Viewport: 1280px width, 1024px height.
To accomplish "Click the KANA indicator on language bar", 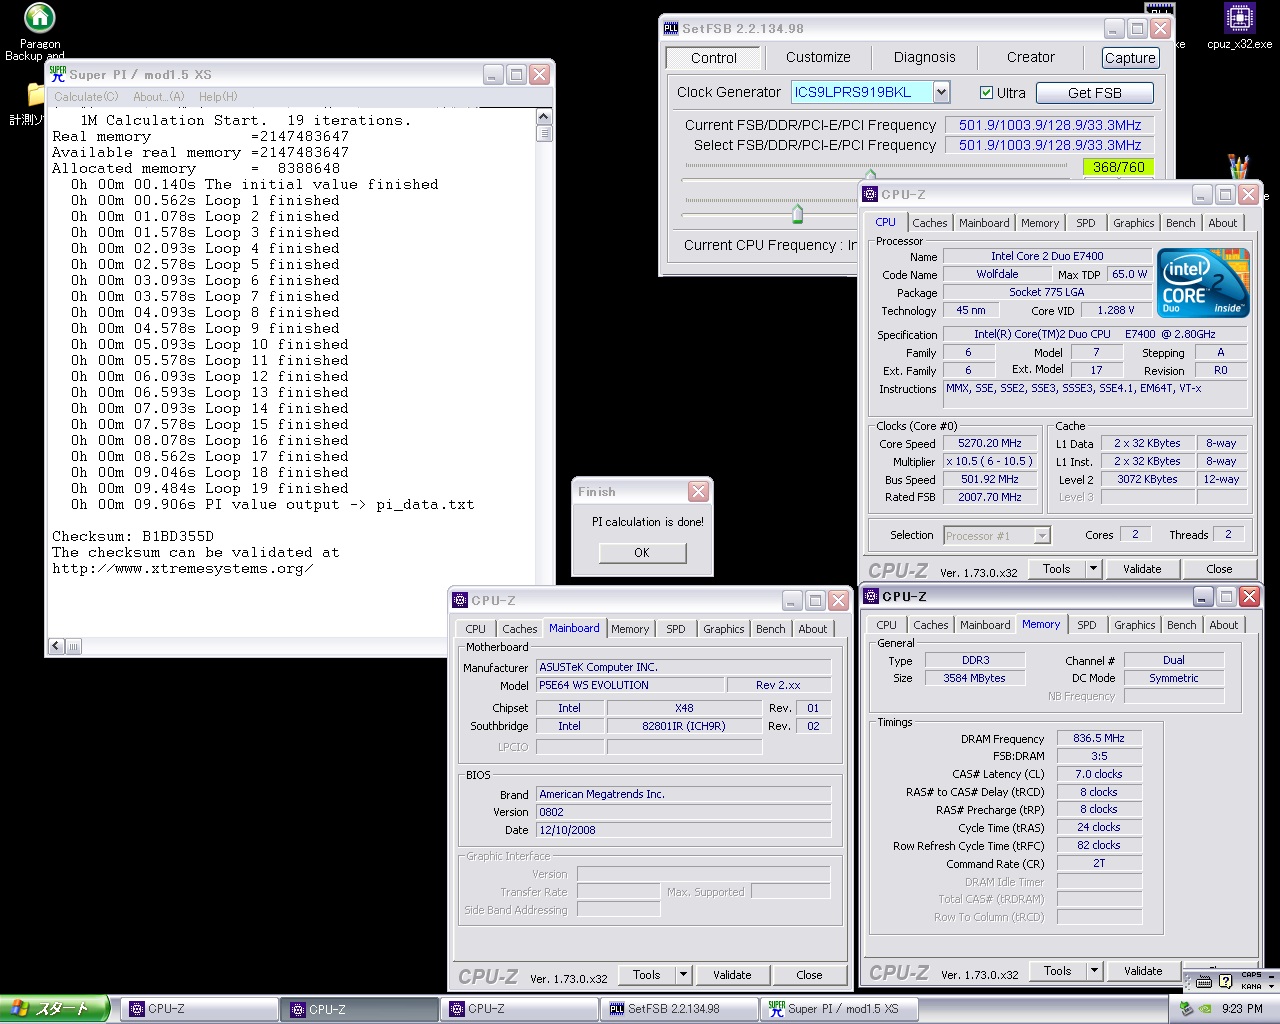I will coord(1251,987).
